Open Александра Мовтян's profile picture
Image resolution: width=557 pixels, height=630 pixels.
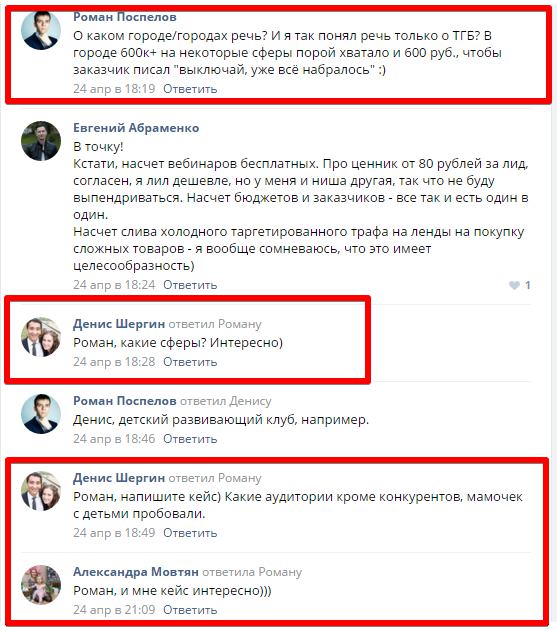pyautogui.click(x=41, y=585)
